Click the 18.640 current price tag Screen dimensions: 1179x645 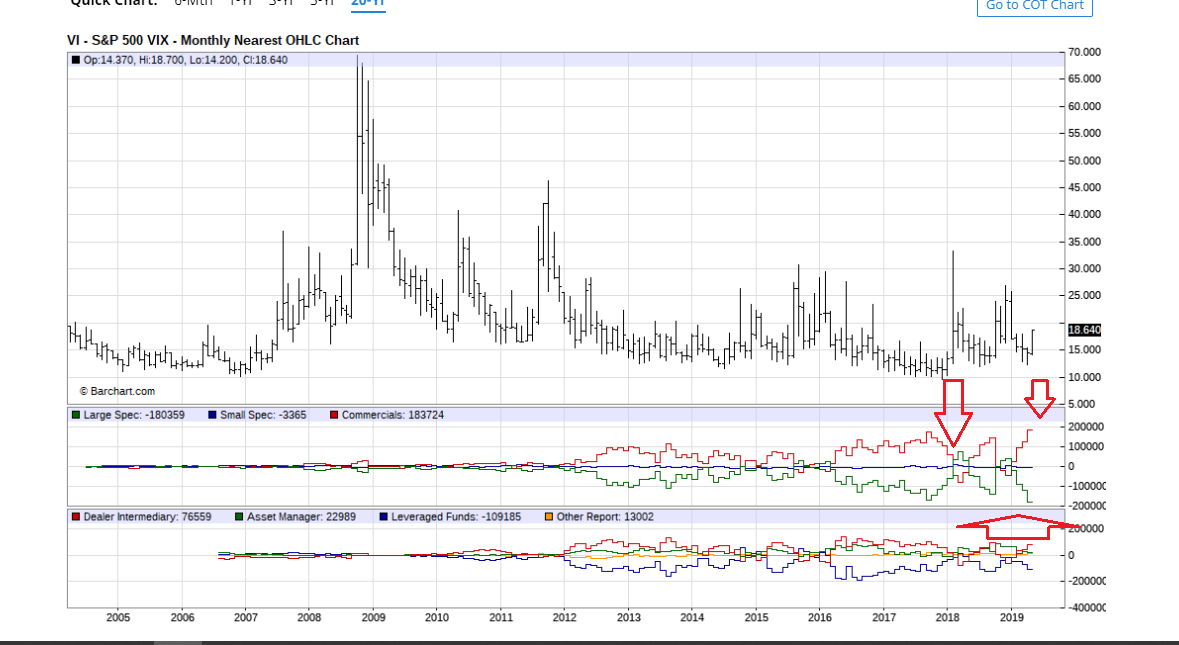coord(1084,330)
